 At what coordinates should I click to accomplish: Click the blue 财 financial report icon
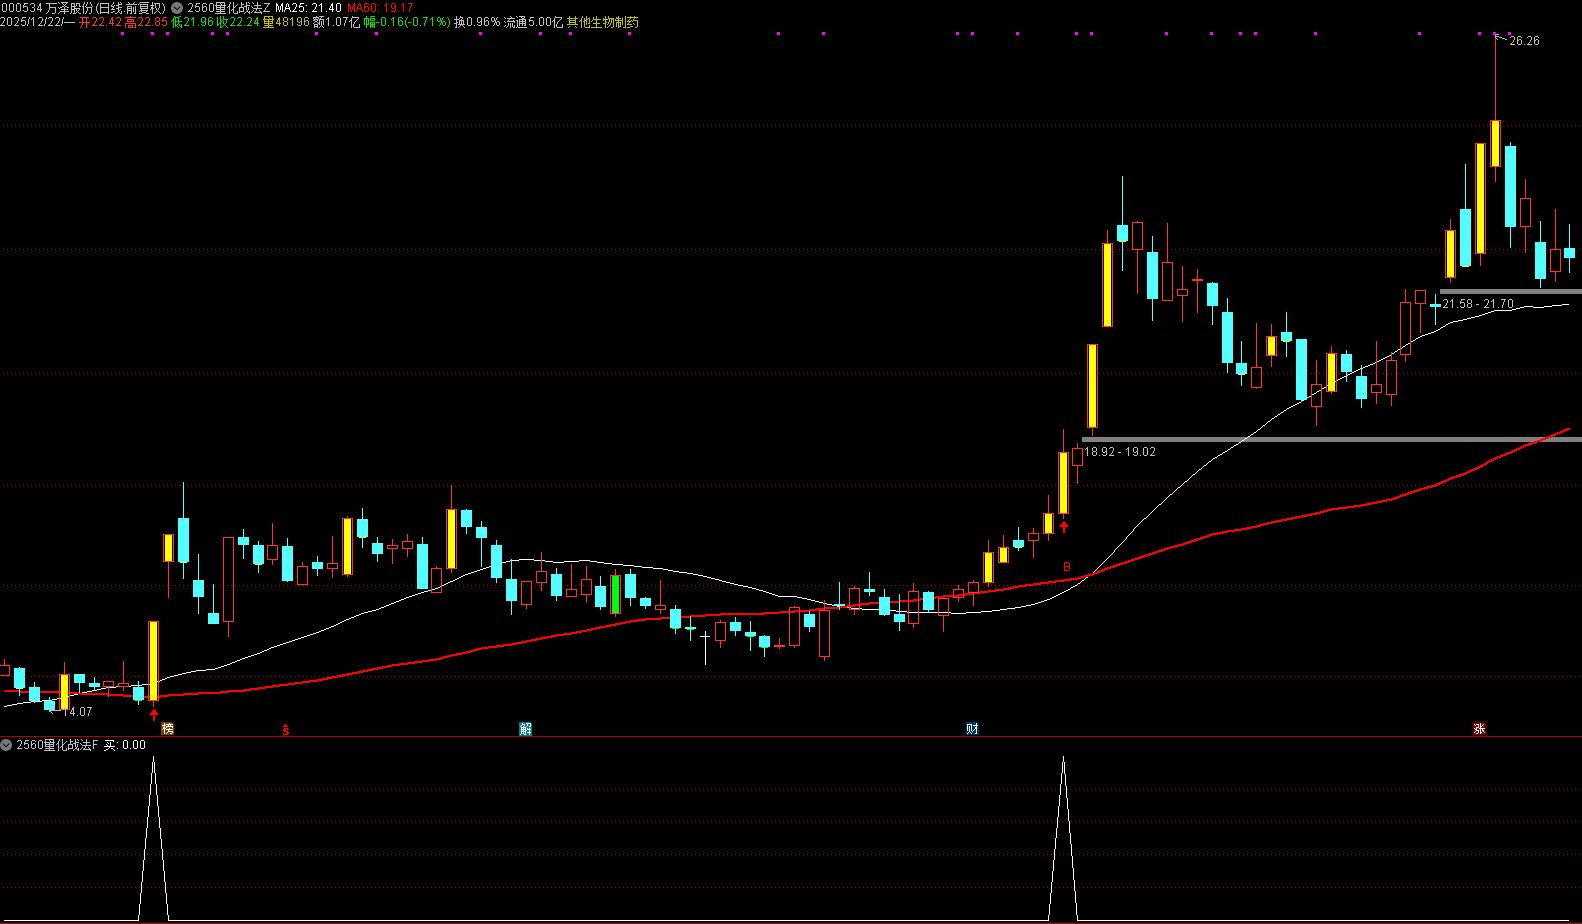click(x=972, y=729)
